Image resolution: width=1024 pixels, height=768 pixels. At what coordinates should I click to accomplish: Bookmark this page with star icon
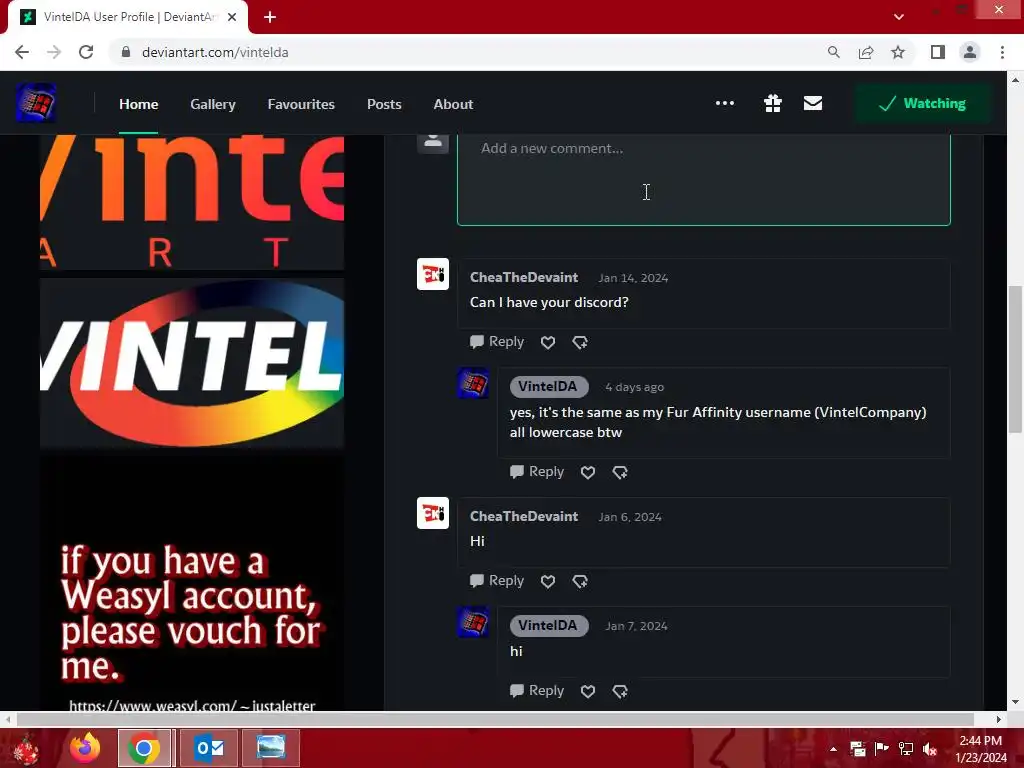[x=898, y=52]
